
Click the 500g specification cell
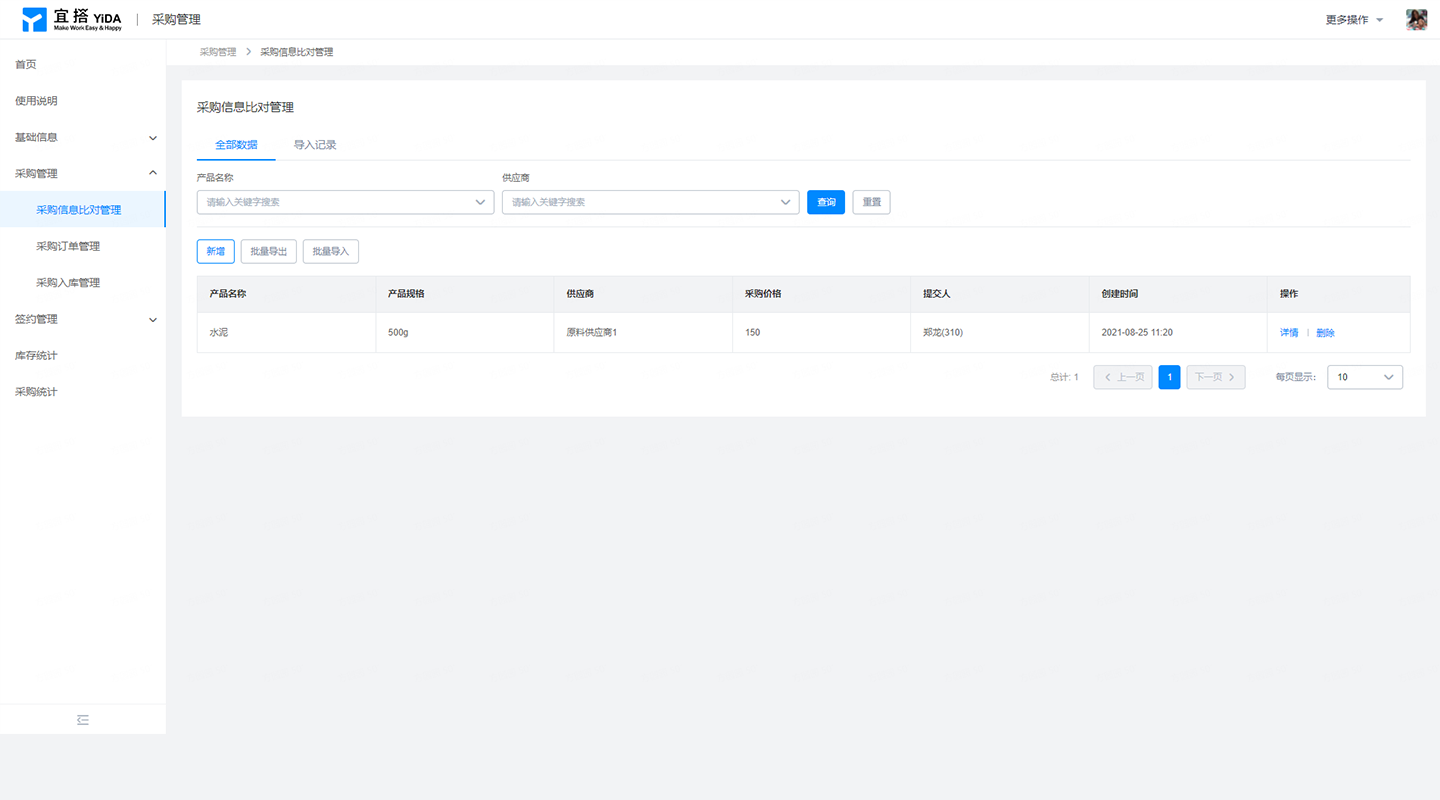click(x=465, y=333)
